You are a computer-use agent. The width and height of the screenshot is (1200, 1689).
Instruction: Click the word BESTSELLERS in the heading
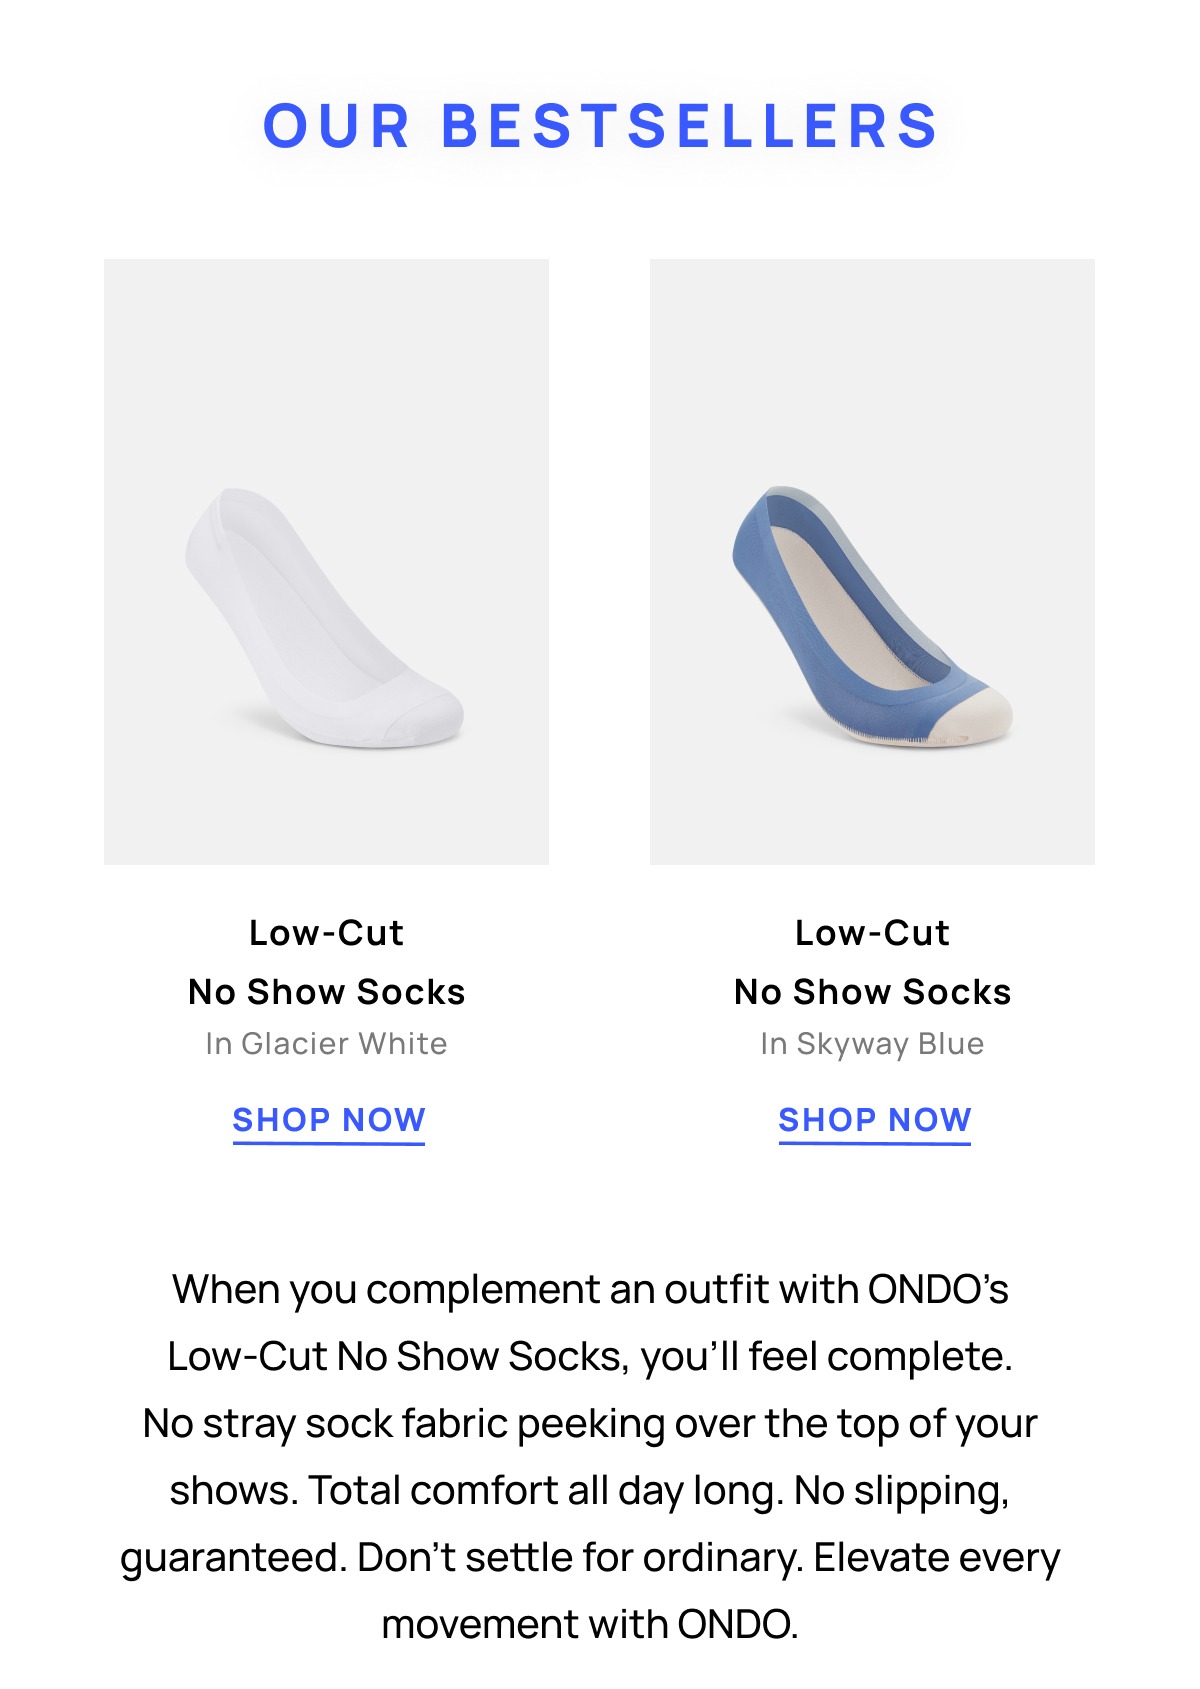(x=689, y=126)
